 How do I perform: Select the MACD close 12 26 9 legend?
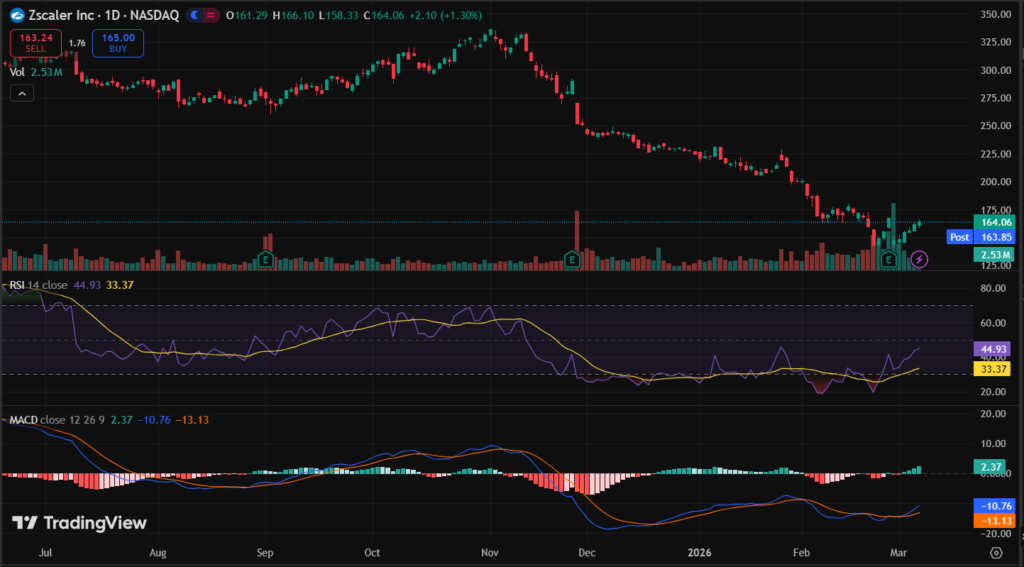(60, 420)
